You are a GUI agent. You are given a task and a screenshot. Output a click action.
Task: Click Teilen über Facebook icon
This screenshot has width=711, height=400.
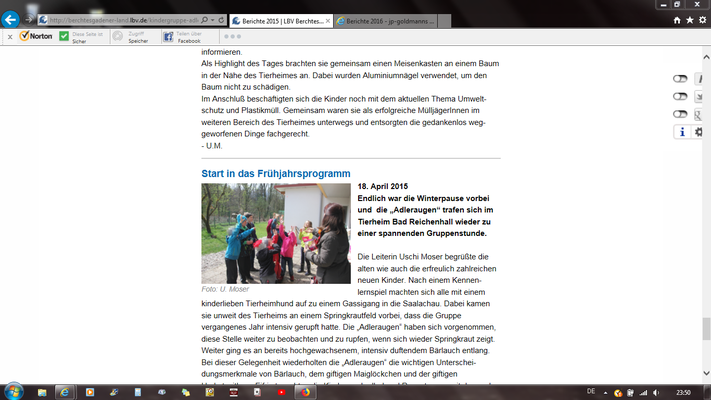[x=168, y=37]
